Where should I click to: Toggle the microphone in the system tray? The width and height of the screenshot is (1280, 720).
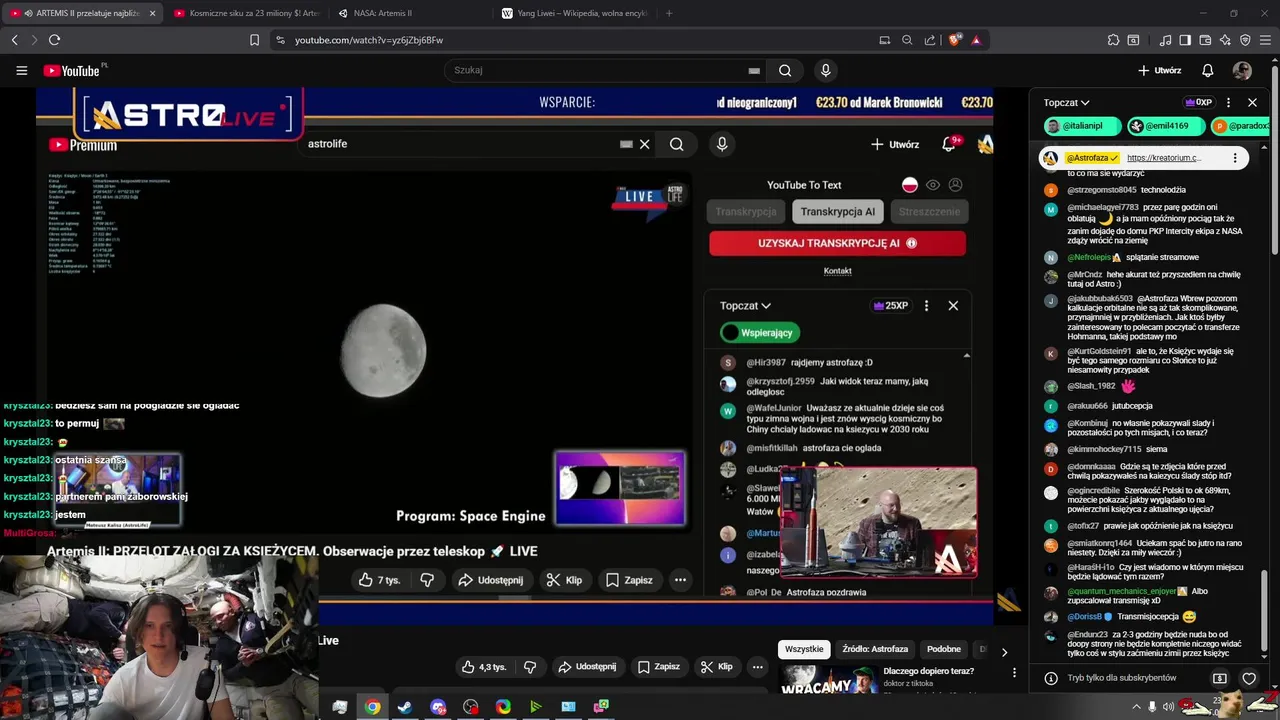(x=1152, y=707)
